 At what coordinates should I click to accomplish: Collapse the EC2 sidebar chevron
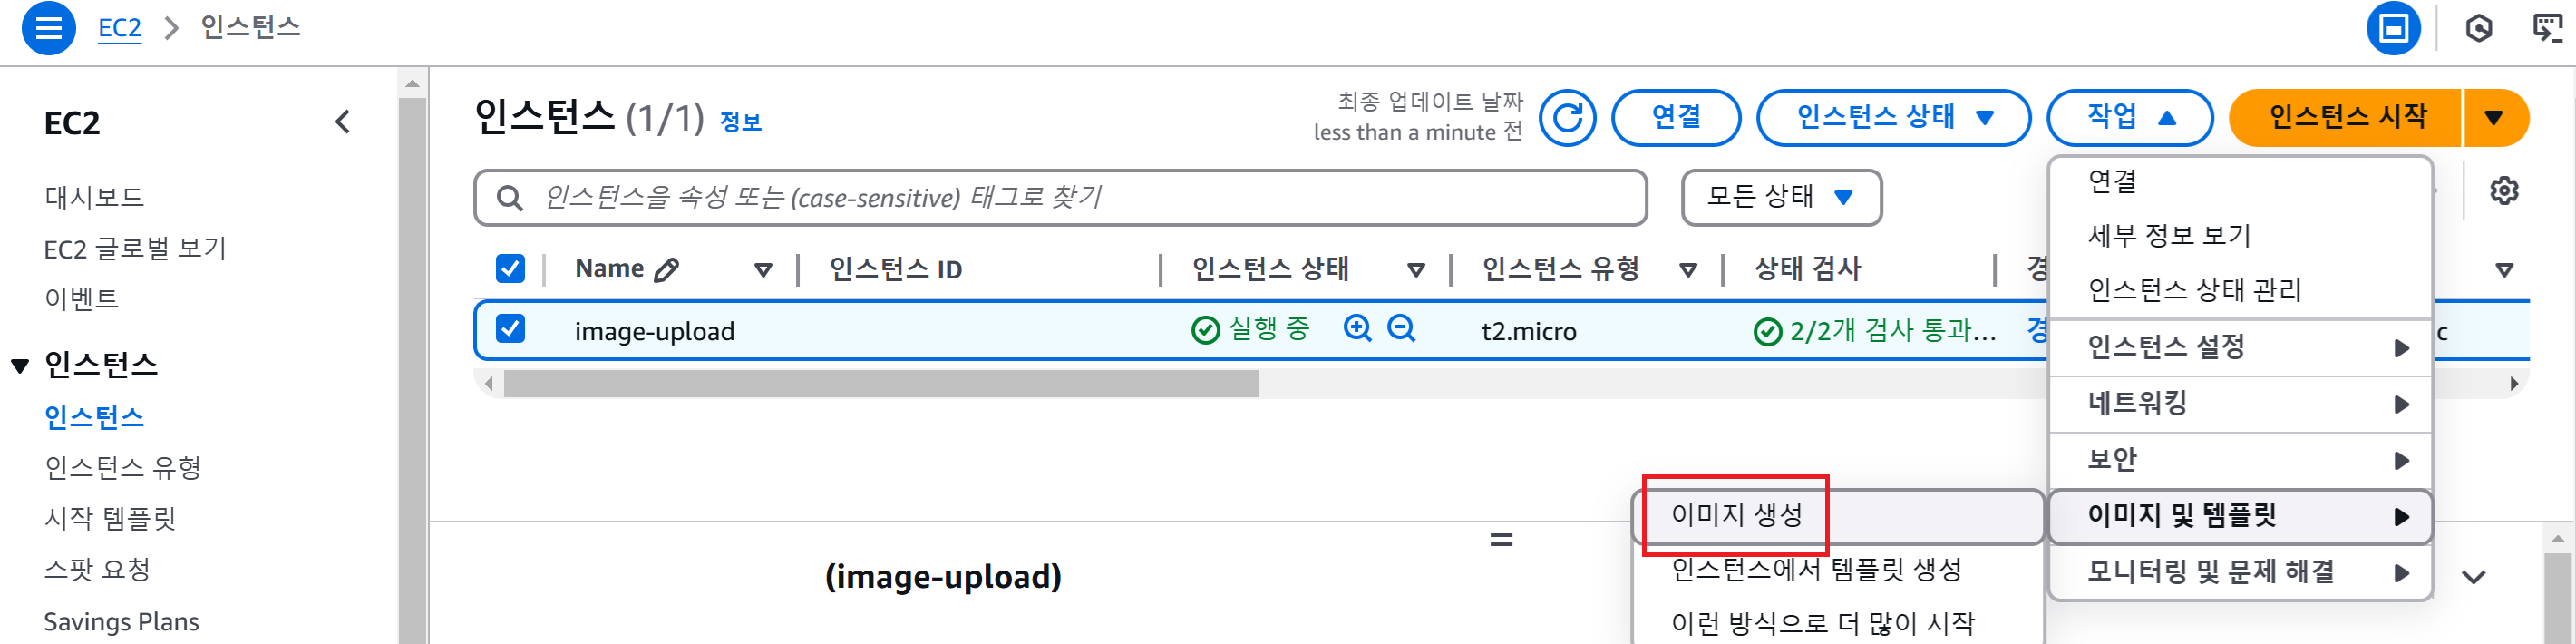(x=343, y=122)
